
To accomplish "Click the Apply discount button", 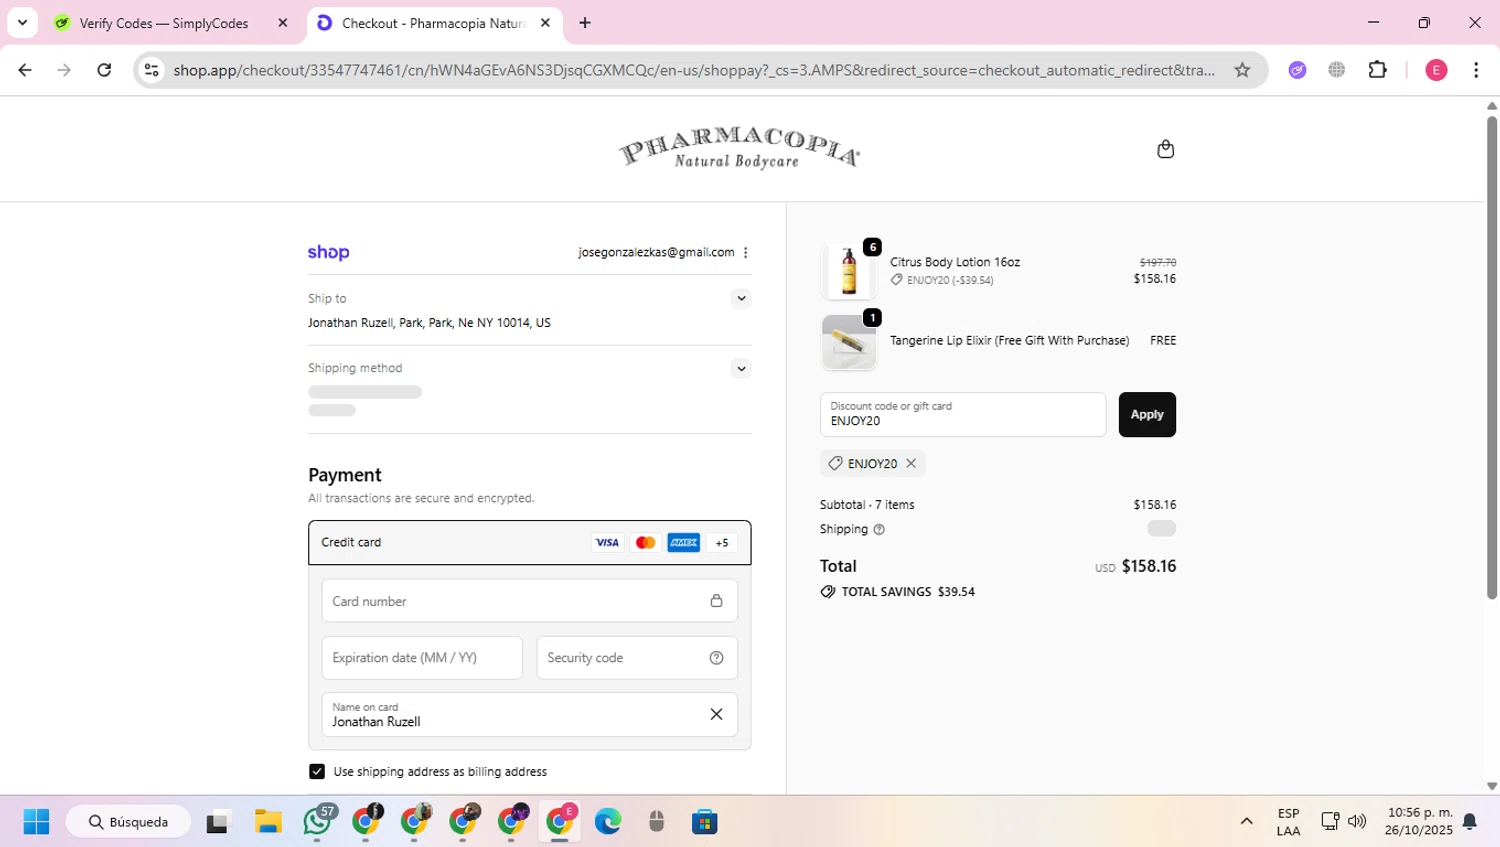I will pyautogui.click(x=1147, y=415).
